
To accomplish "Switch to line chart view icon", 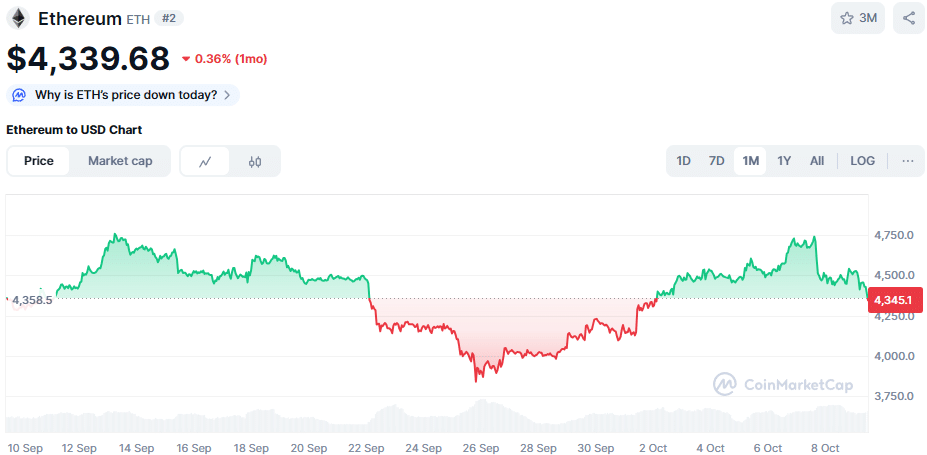I will (x=205, y=161).
